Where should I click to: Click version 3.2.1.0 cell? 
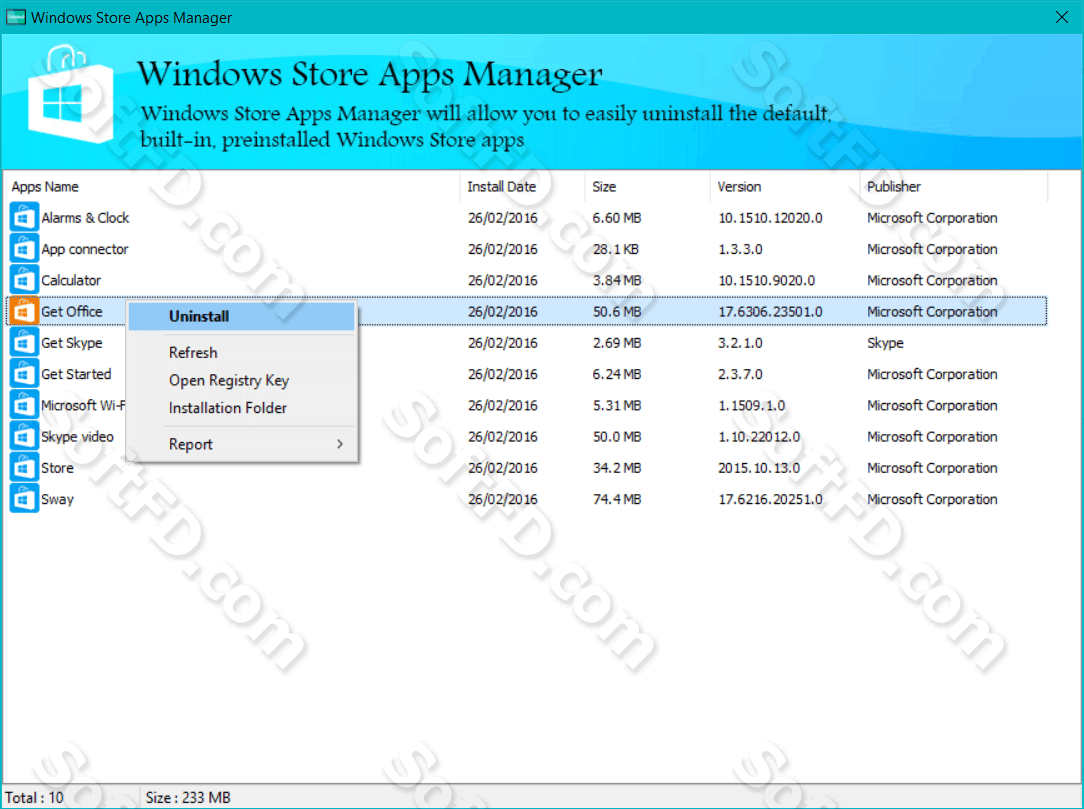tap(740, 343)
